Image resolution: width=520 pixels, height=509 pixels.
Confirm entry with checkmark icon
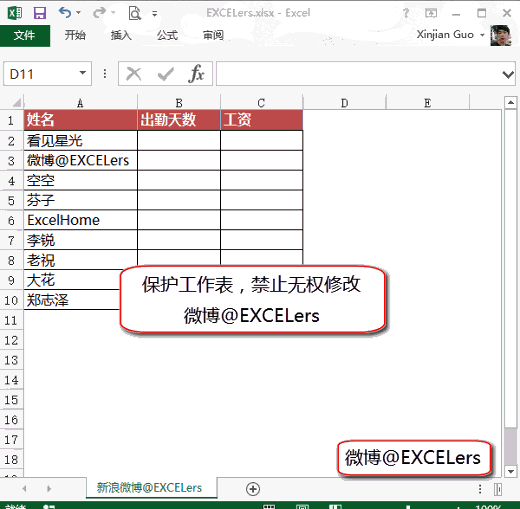coord(166,74)
